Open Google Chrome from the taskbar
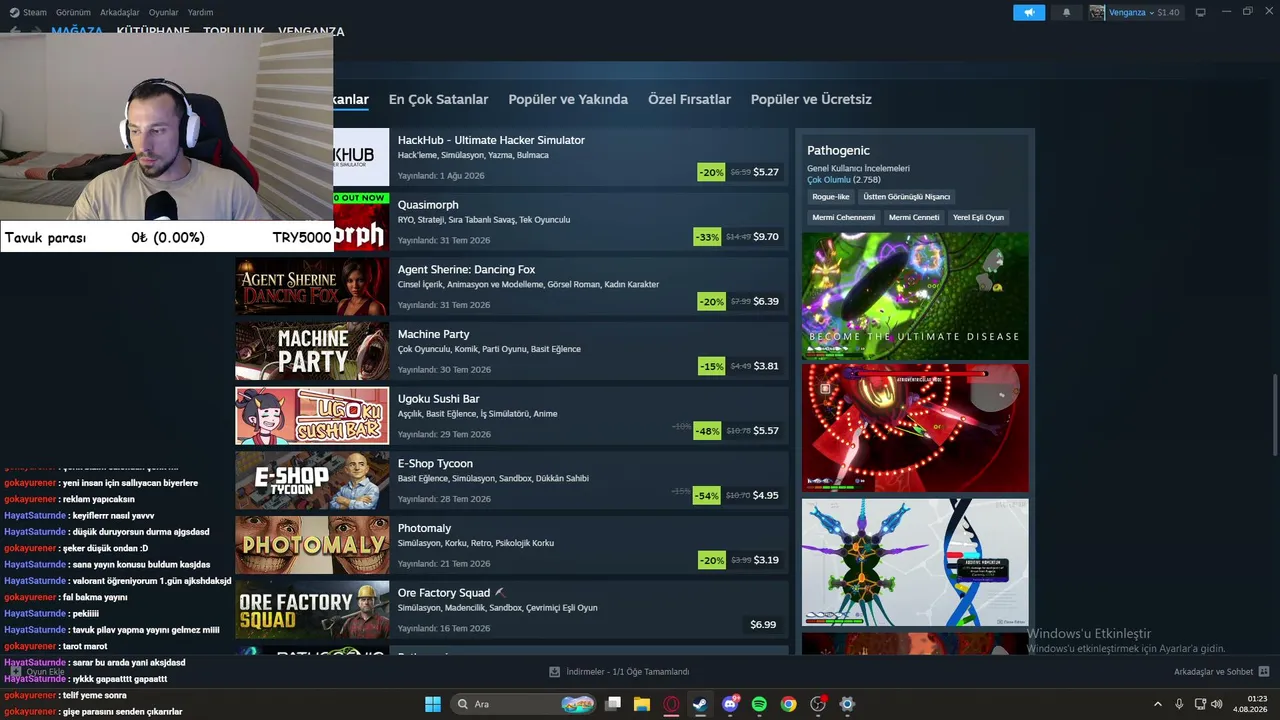Image resolution: width=1280 pixels, height=720 pixels. point(788,704)
